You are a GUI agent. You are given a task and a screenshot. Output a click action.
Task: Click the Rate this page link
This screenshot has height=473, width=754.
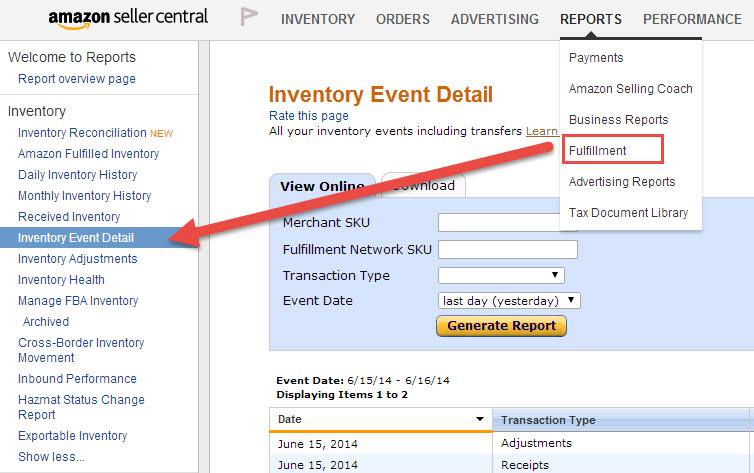(309, 116)
